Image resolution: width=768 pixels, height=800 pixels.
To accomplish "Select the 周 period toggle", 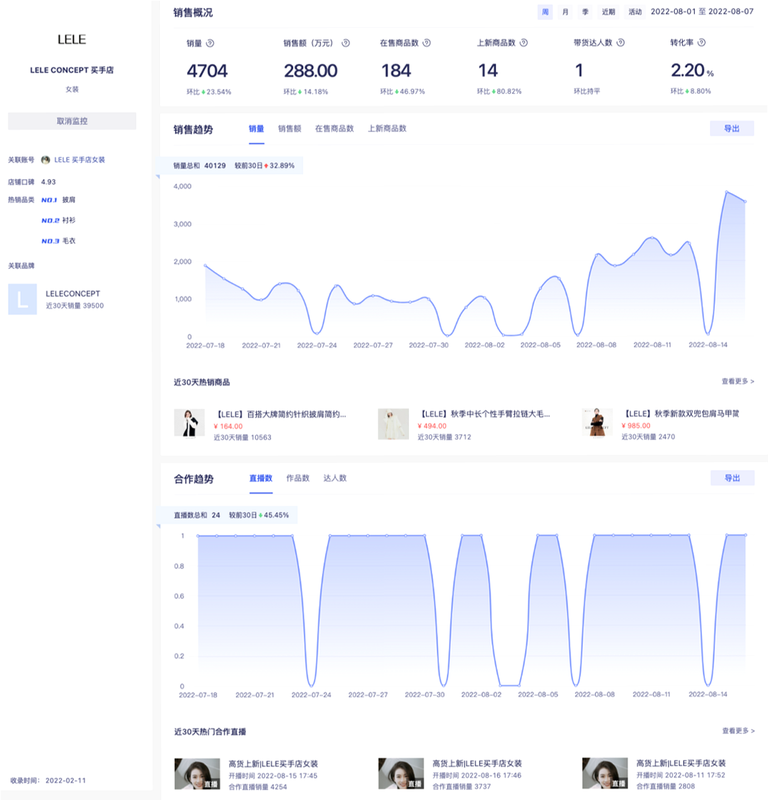I will (545, 12).
